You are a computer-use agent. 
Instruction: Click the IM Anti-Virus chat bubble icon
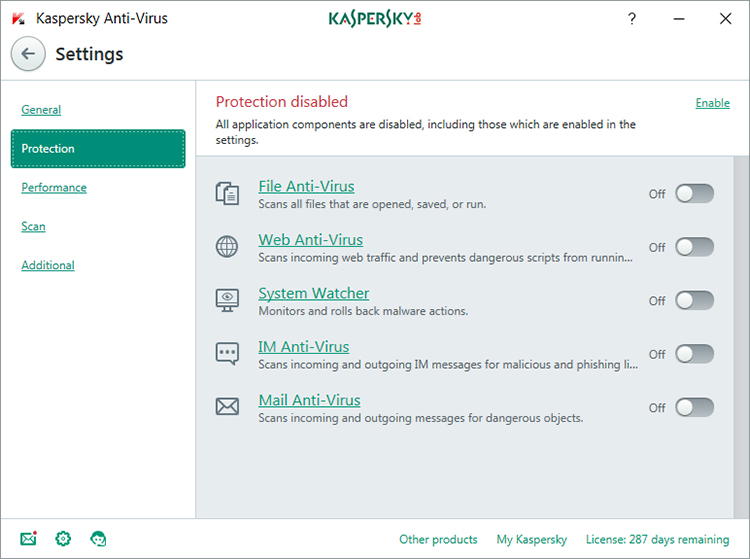(227, 353)
